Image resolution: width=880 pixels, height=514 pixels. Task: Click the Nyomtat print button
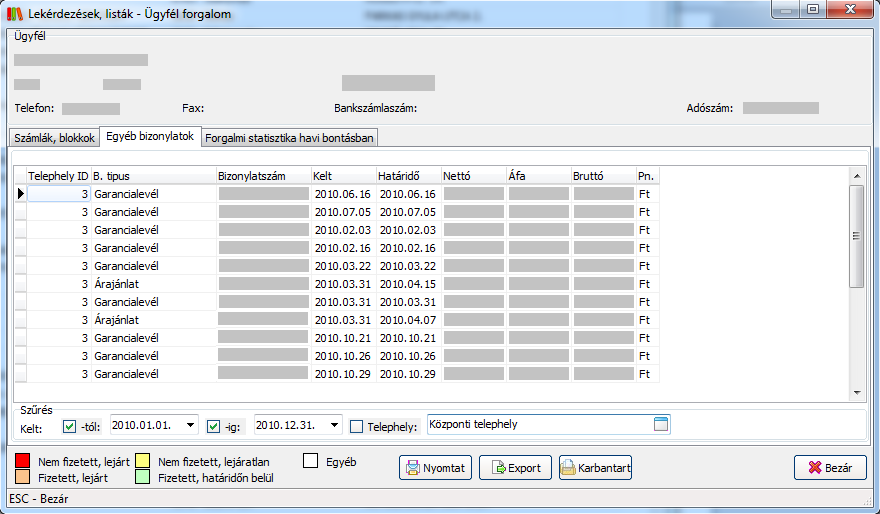[x=436, y=467]
